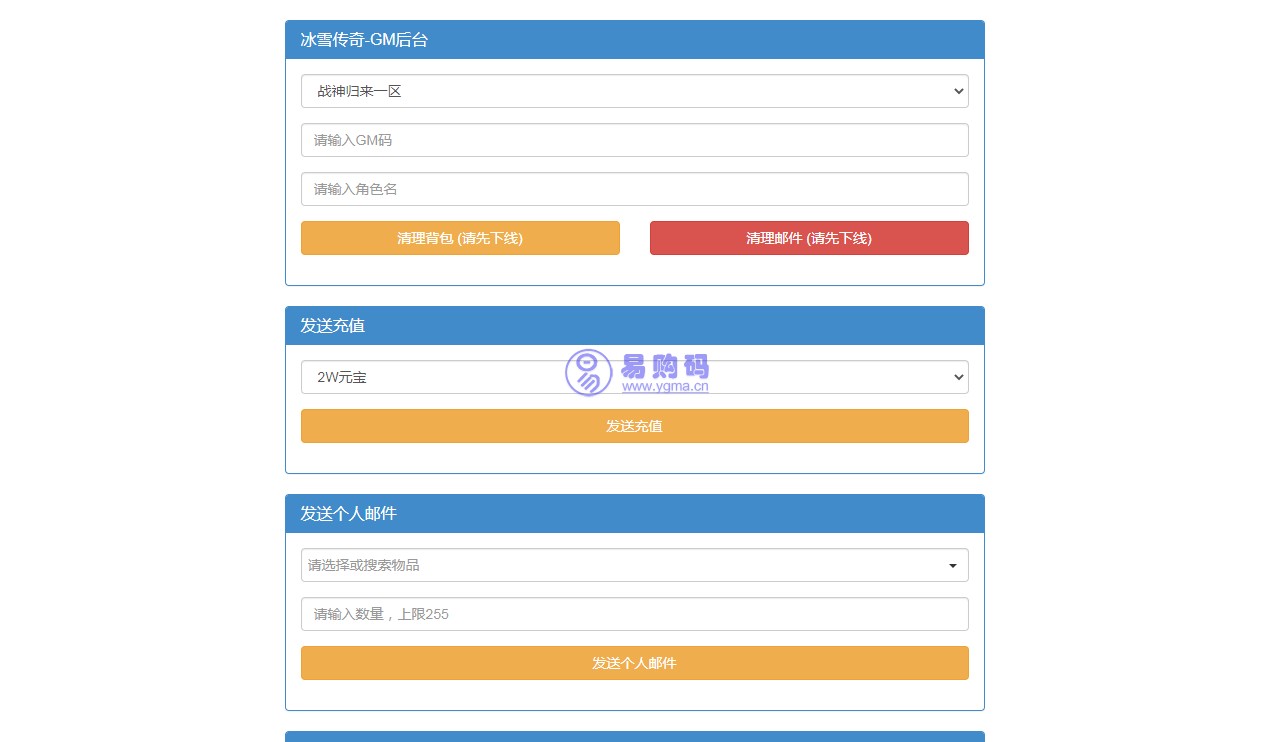Open the www.ygma.cn watermark link
Viewport: 1269px width, 742px height.
click(x=665, y=386)
